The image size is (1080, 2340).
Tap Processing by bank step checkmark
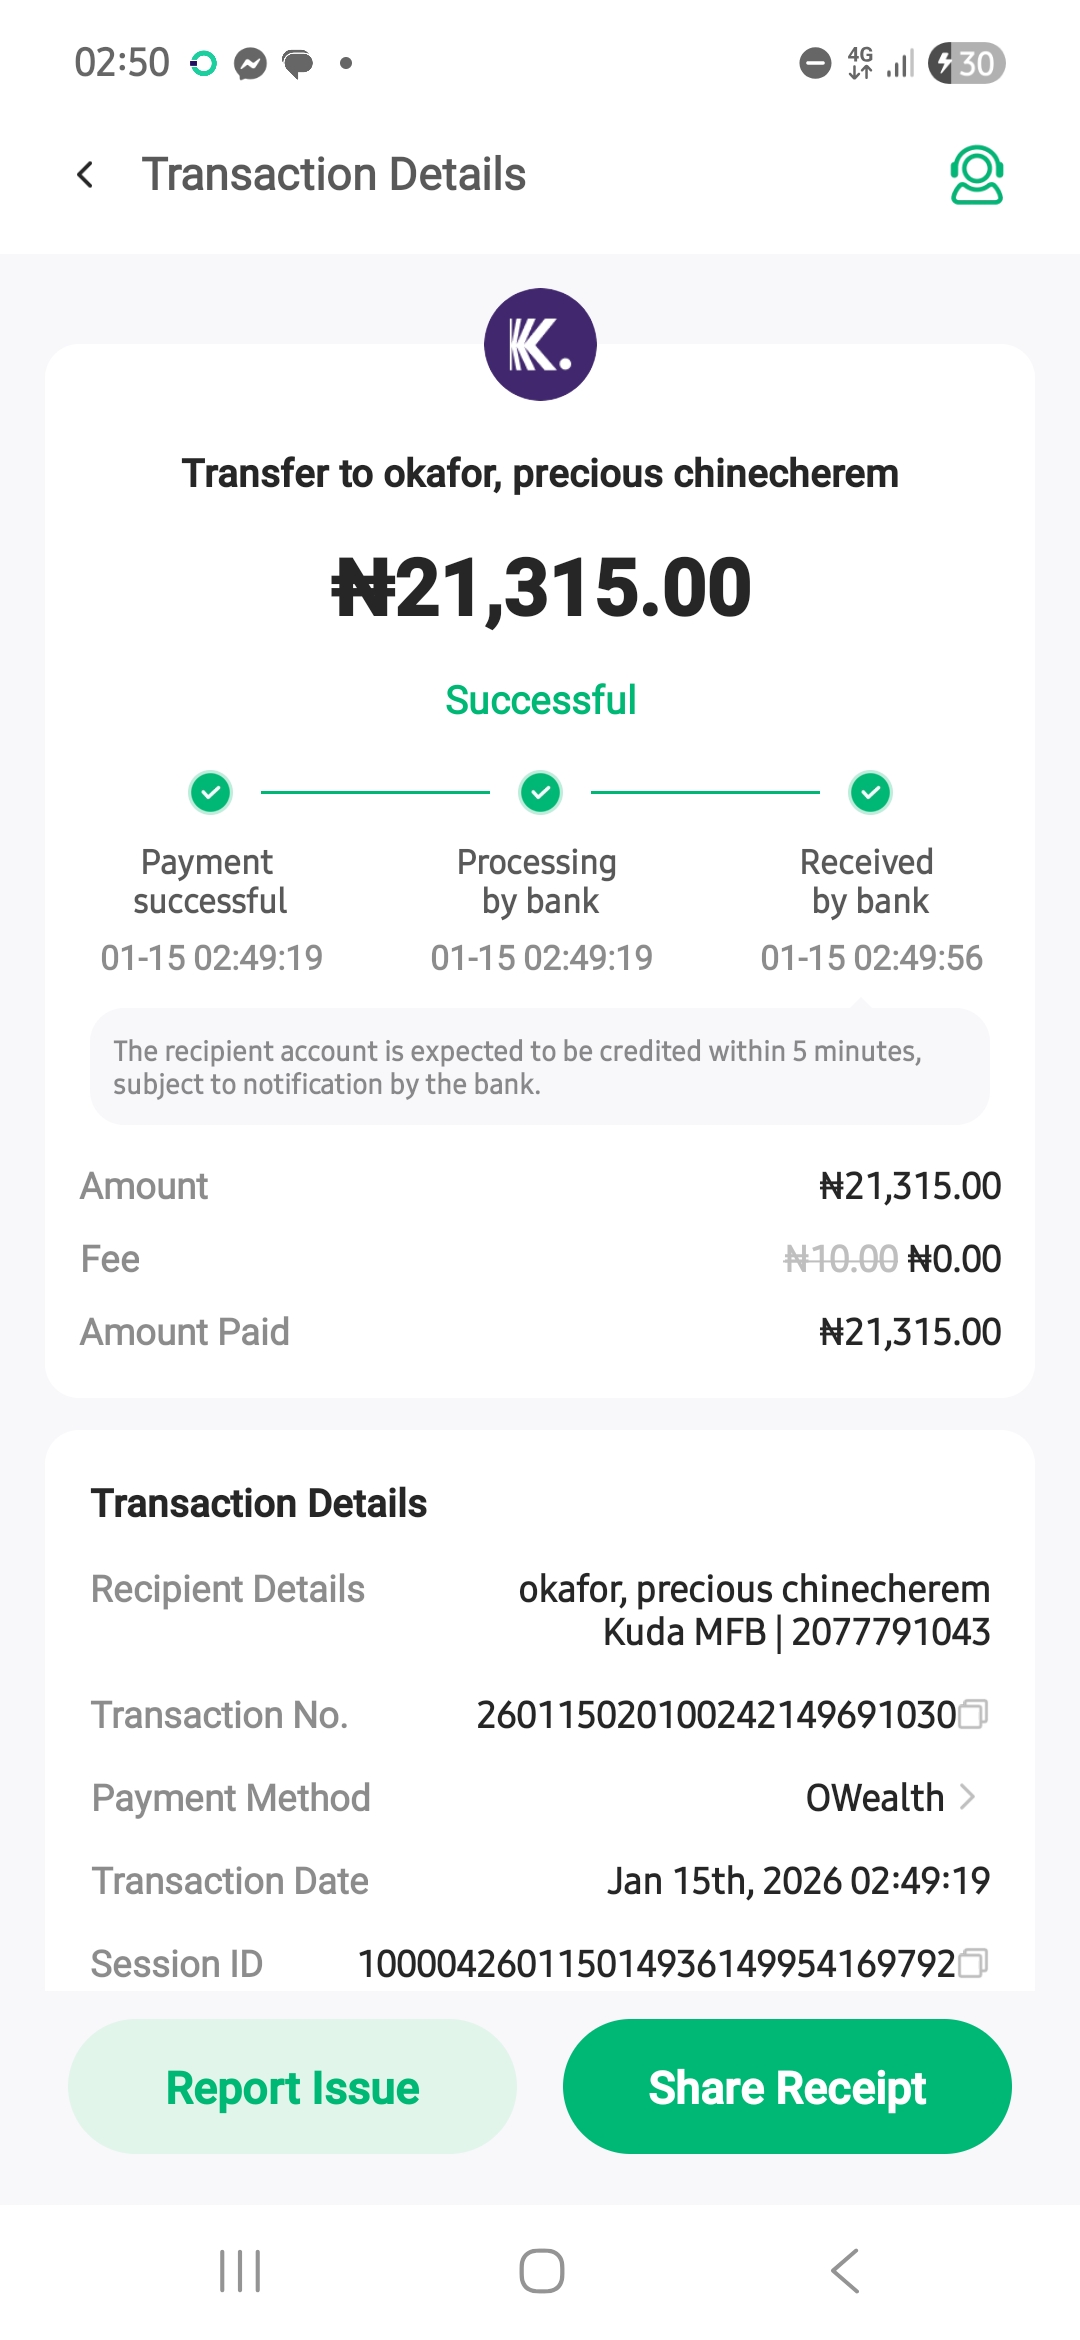tap(541, 793)
